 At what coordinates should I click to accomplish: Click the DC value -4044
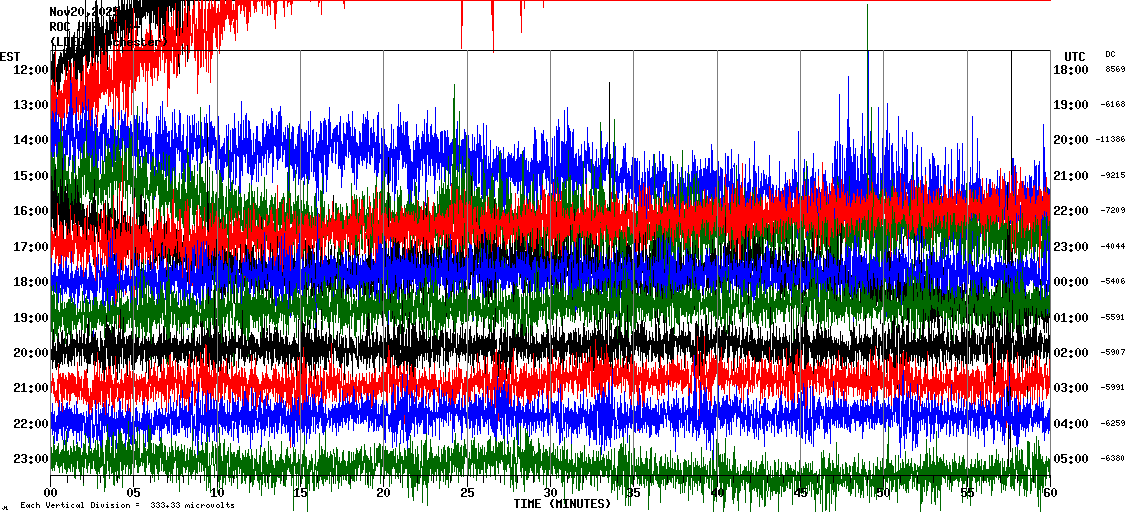tap(1113, 246)
